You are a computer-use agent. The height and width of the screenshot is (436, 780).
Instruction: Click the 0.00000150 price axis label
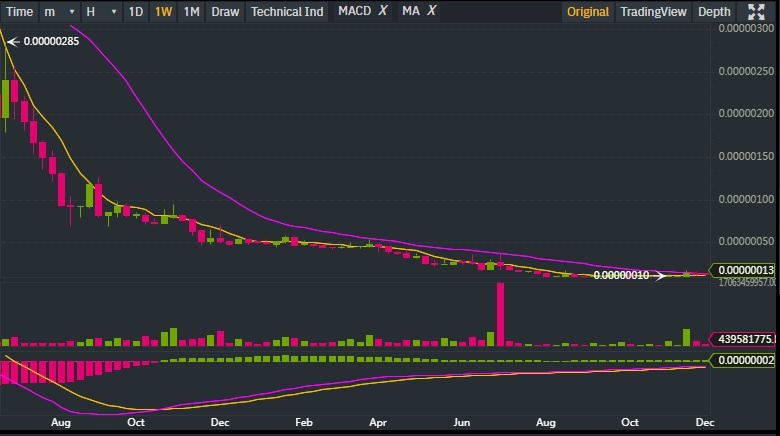click(746, 156)
